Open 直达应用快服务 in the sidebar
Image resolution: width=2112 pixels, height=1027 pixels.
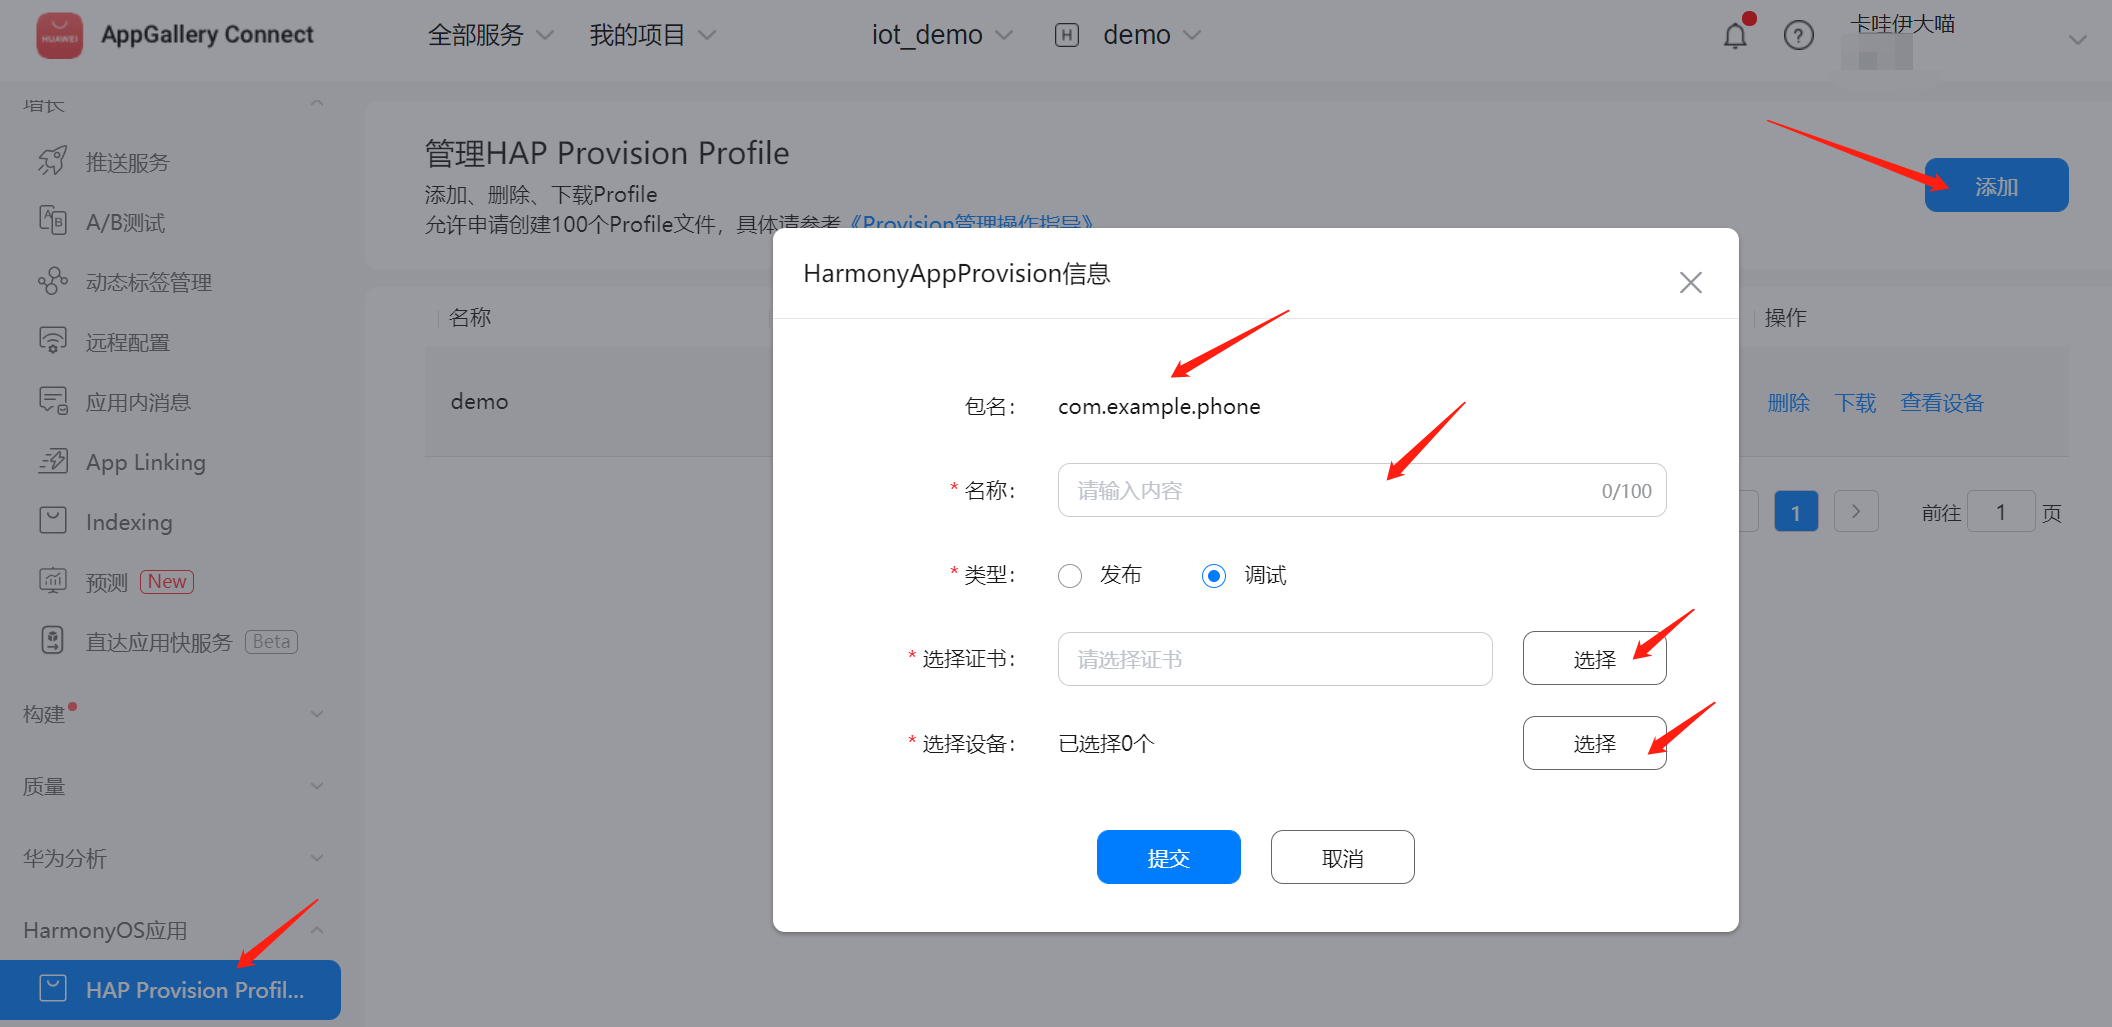pyautogui.click(x=158, y=642)
